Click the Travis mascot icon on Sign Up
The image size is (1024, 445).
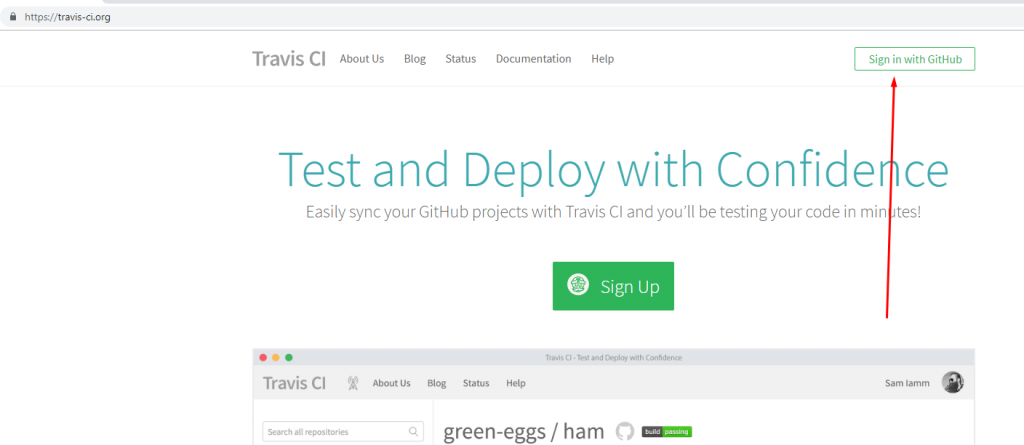click(578, 285)
